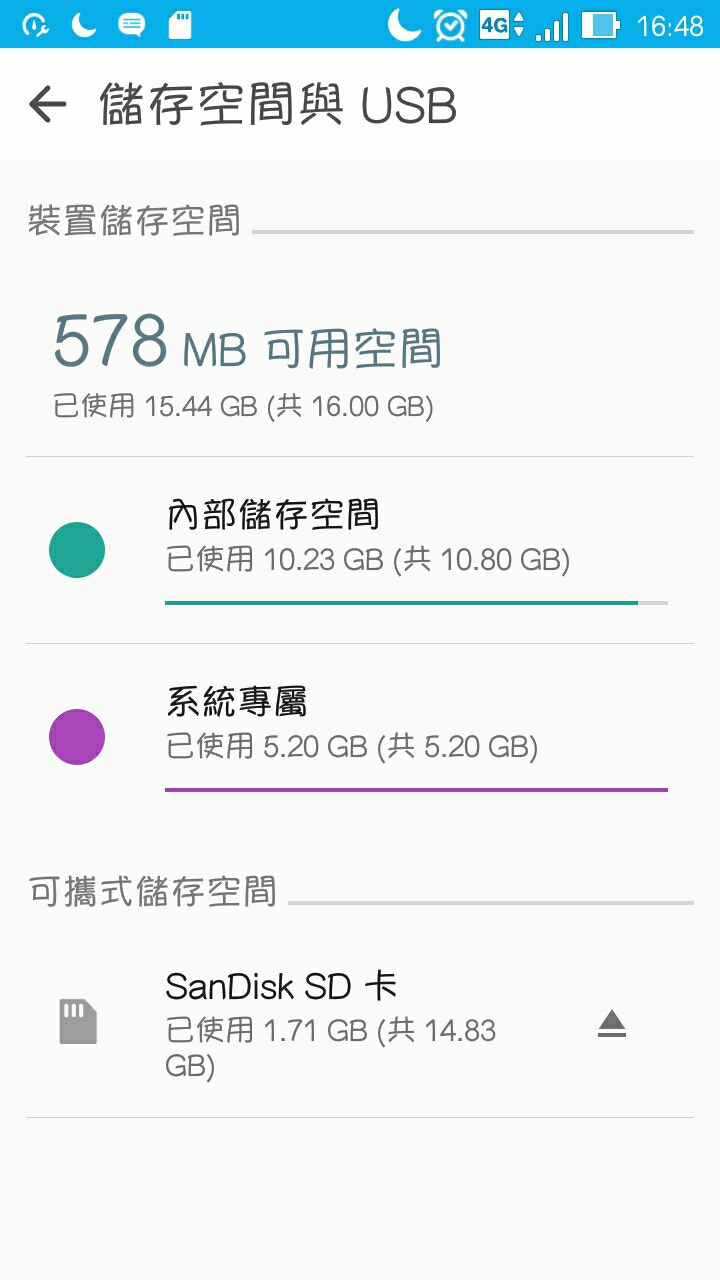Tap the purple system usage bar
720x1280 pixels.
click(x=416, y=790)
